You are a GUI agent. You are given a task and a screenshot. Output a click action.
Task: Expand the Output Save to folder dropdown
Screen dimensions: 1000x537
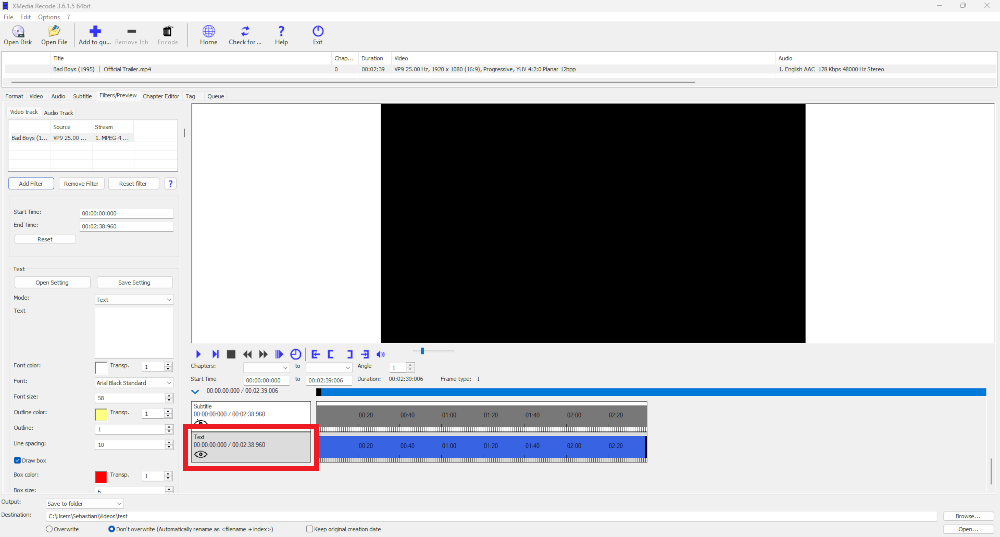coord(84,502)
